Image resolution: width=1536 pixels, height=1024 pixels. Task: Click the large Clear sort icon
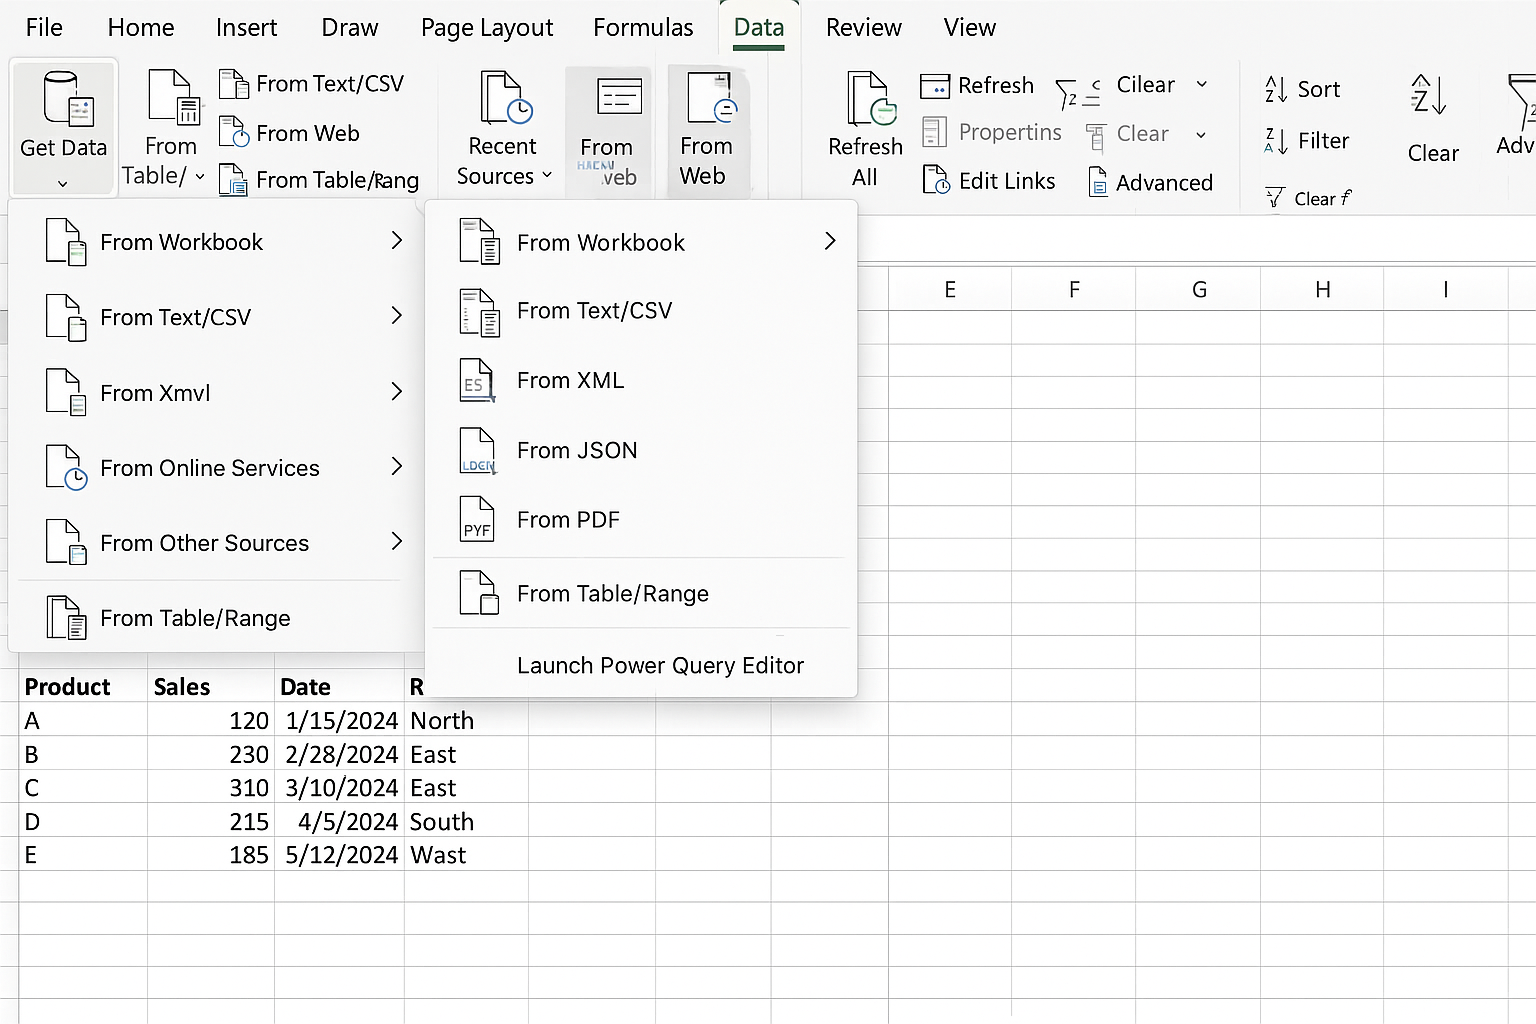click(x=1429, y=96)
